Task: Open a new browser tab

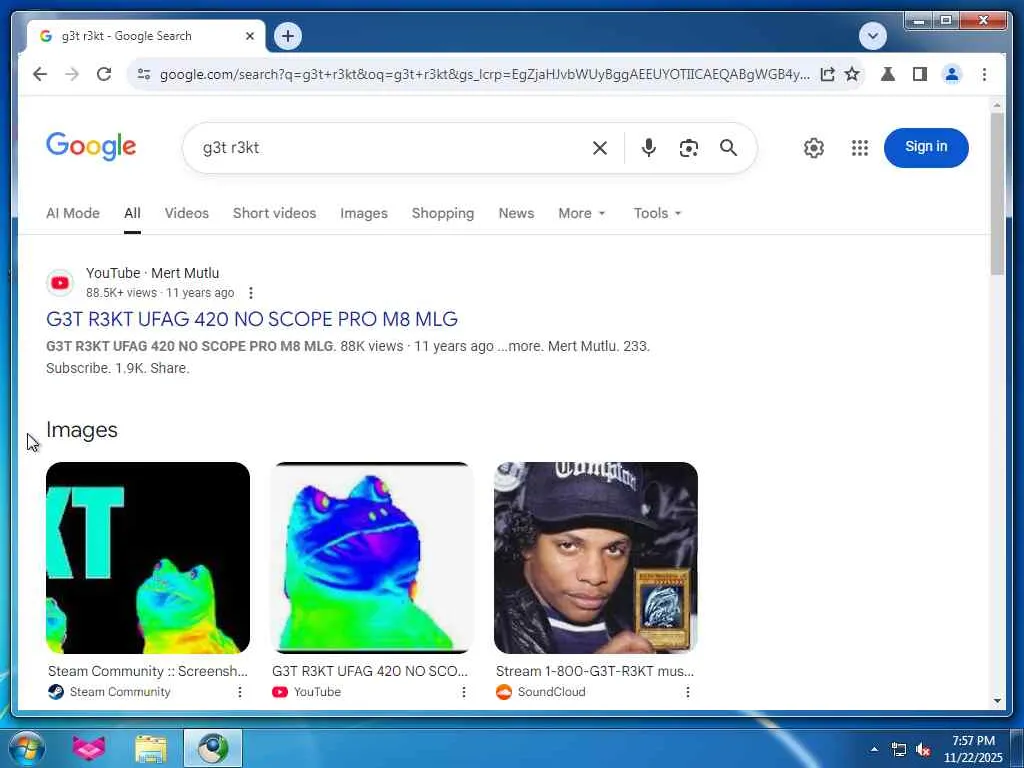Action: coord(288,36)
